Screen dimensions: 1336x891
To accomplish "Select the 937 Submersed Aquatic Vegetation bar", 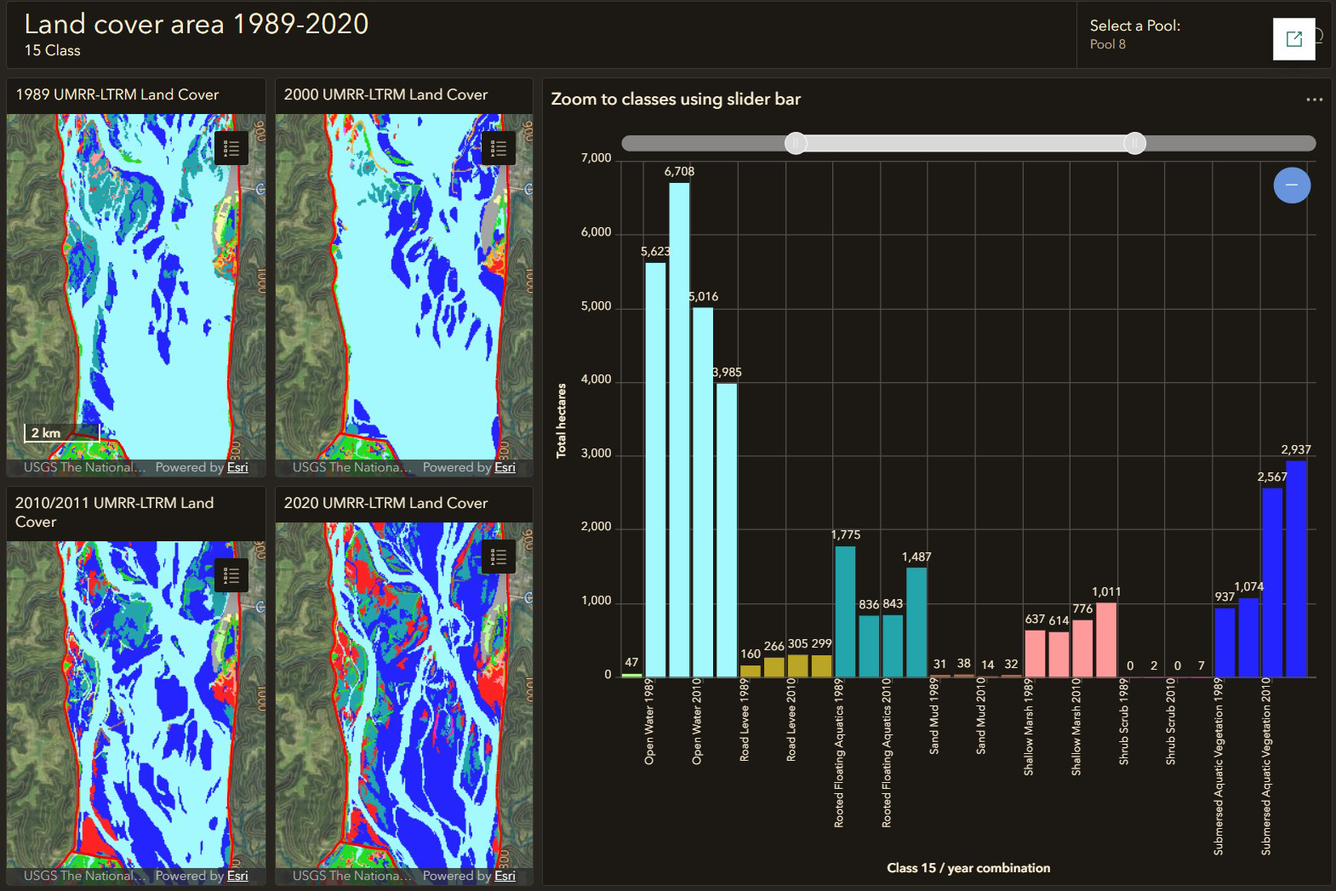I will click(1225, 643).
